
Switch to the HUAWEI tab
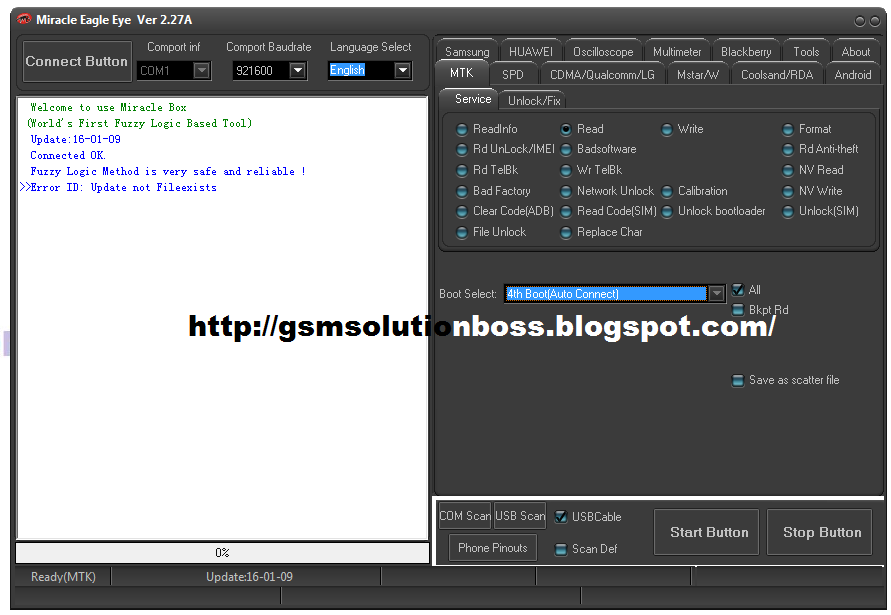530,52
